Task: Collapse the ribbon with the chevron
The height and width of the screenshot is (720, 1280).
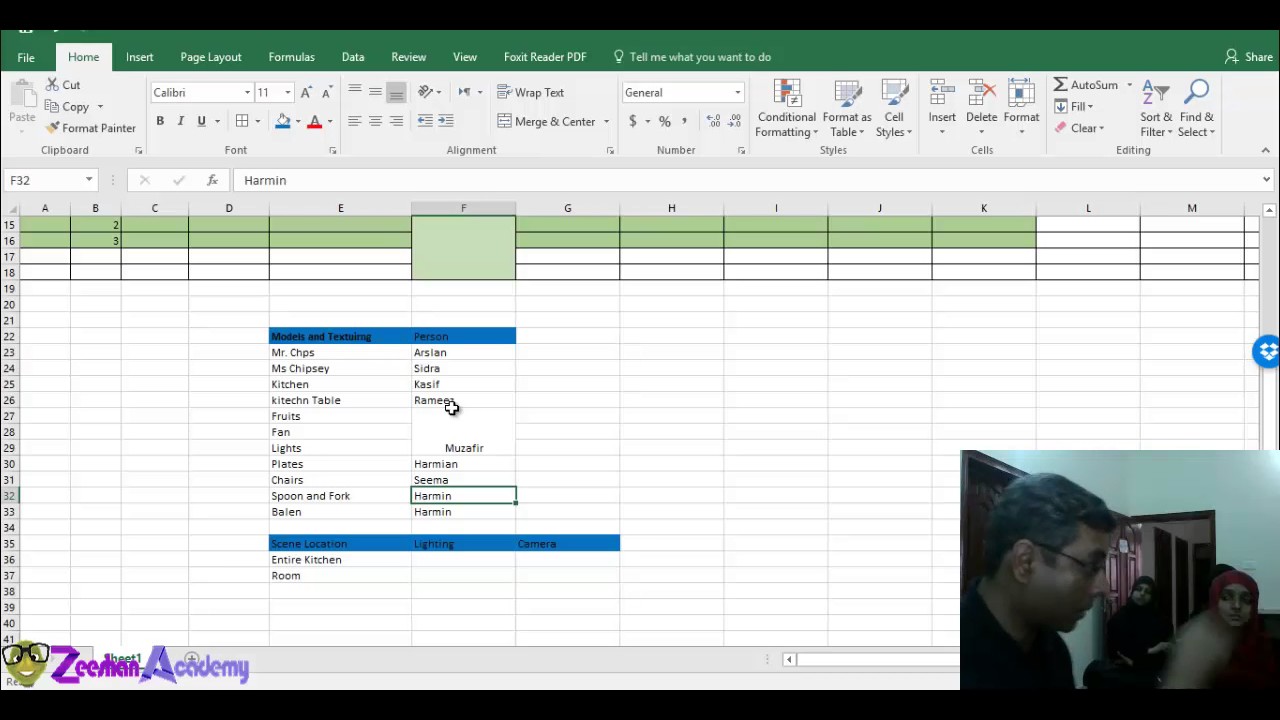Action: (1265, 150)
